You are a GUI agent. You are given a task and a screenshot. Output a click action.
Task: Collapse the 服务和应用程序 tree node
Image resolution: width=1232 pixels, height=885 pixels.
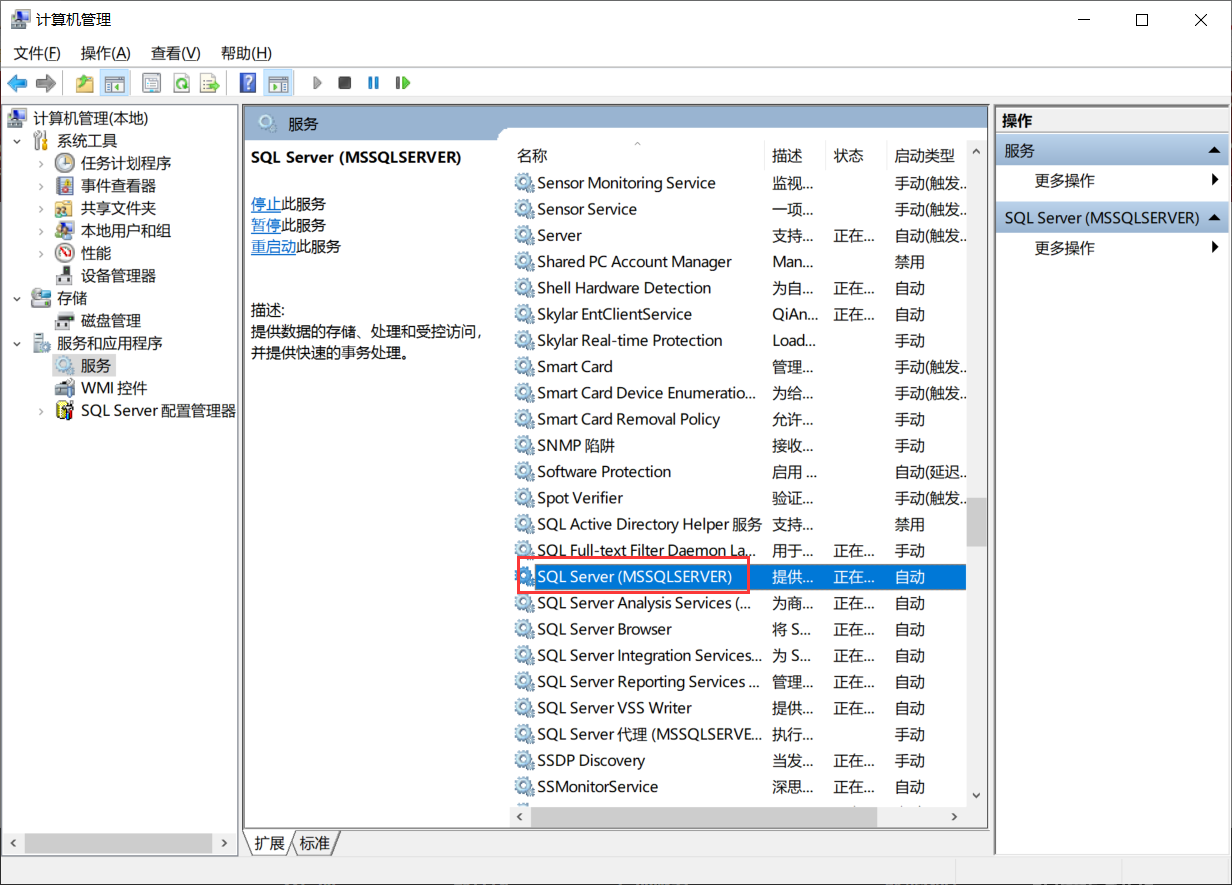click(x=17, y=343)
